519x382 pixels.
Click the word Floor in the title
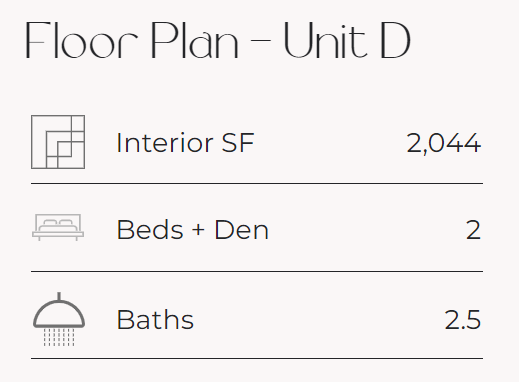(x=82, y=41)
